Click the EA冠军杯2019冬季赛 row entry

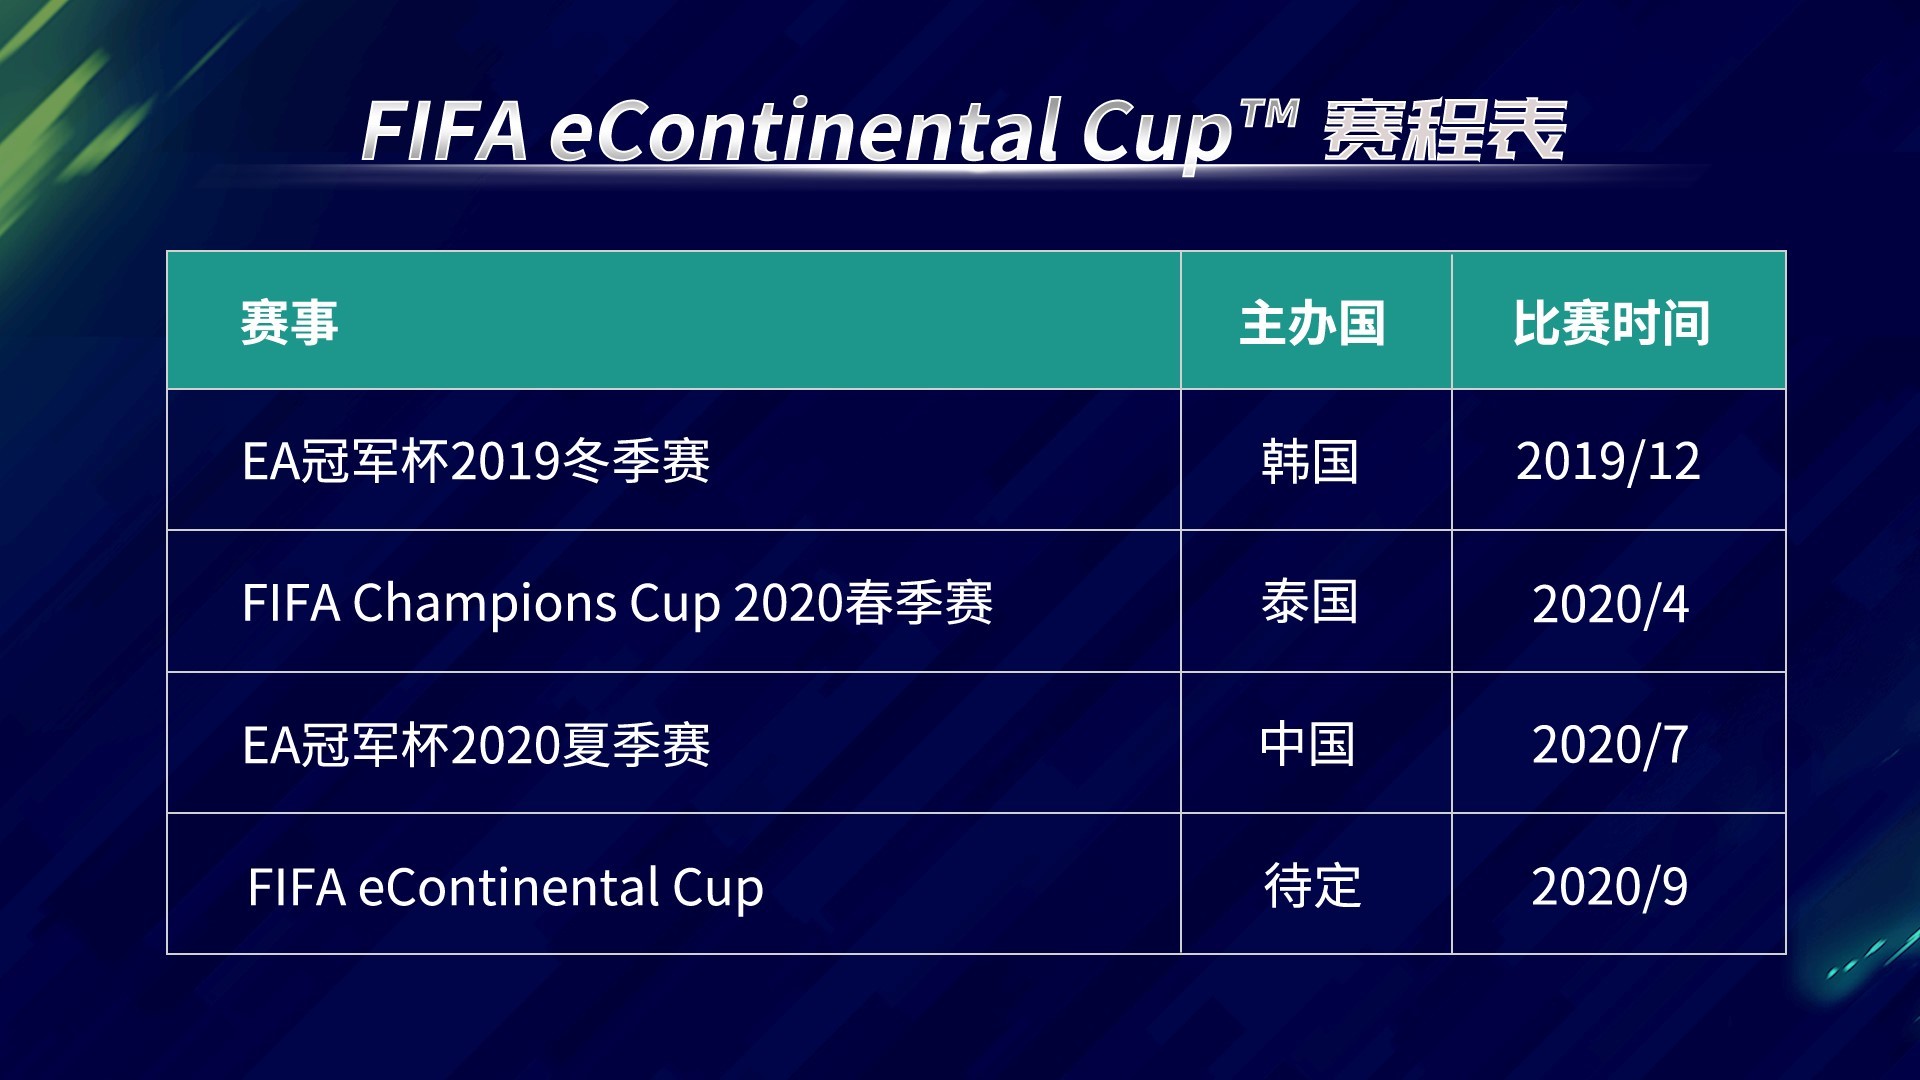coord(476,462)
